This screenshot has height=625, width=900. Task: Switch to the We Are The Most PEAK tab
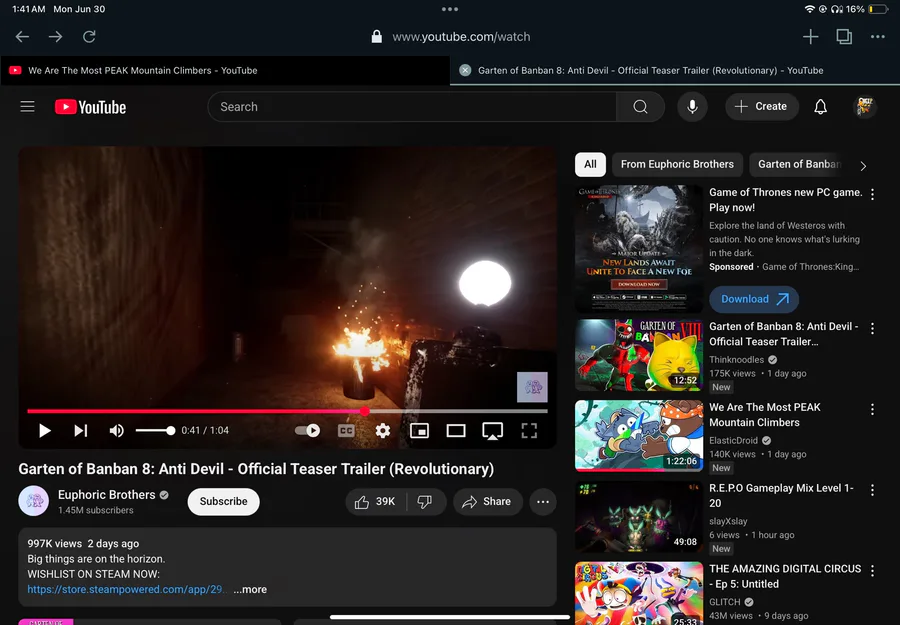225,71
